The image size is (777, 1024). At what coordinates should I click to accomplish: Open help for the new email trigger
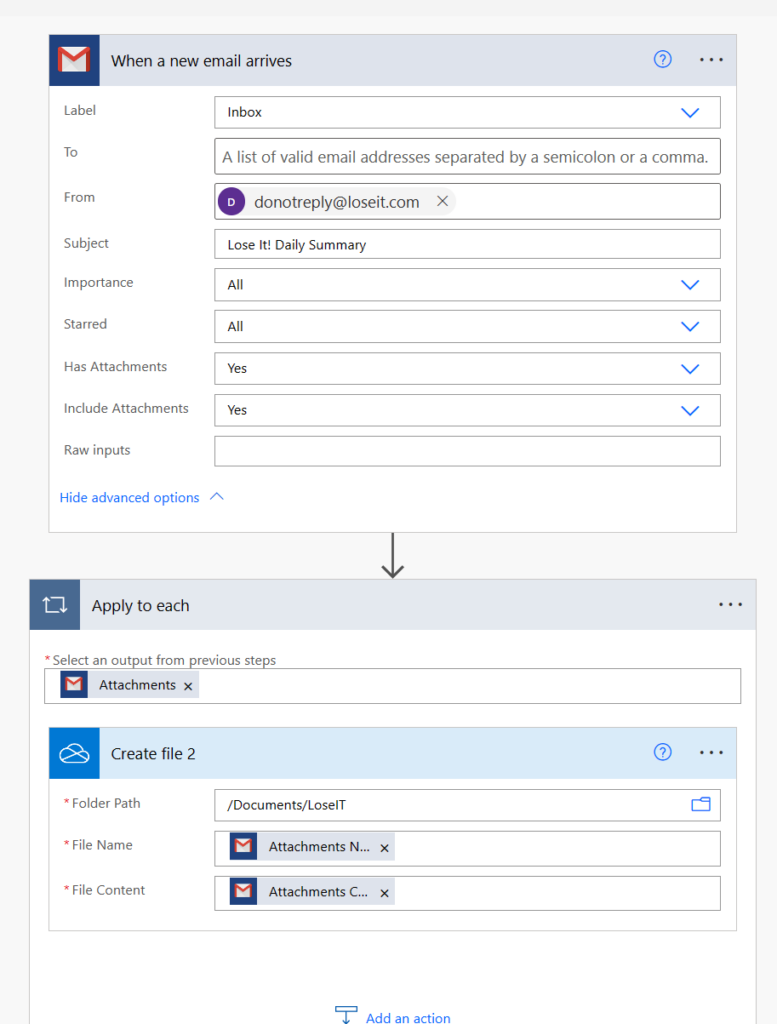tap(662, 60)
